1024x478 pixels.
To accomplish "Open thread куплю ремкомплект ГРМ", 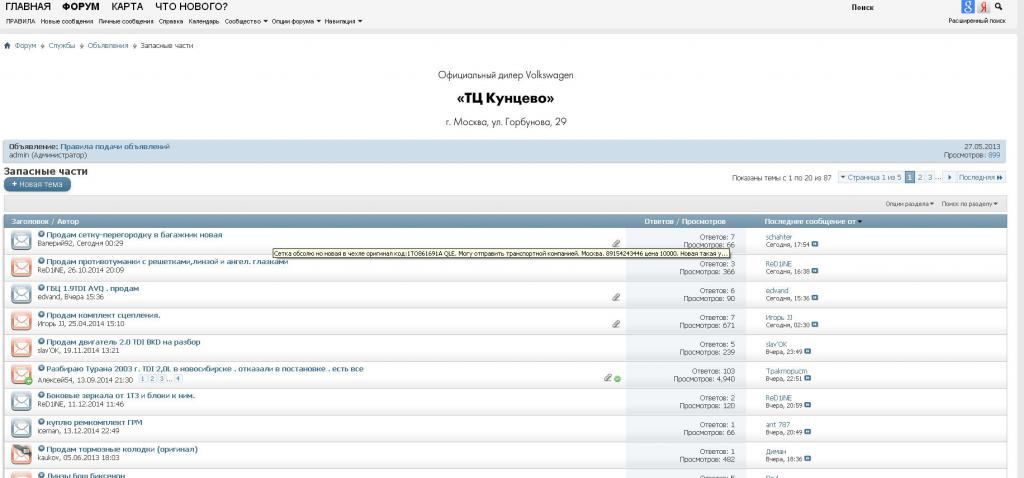I will 94,422.
